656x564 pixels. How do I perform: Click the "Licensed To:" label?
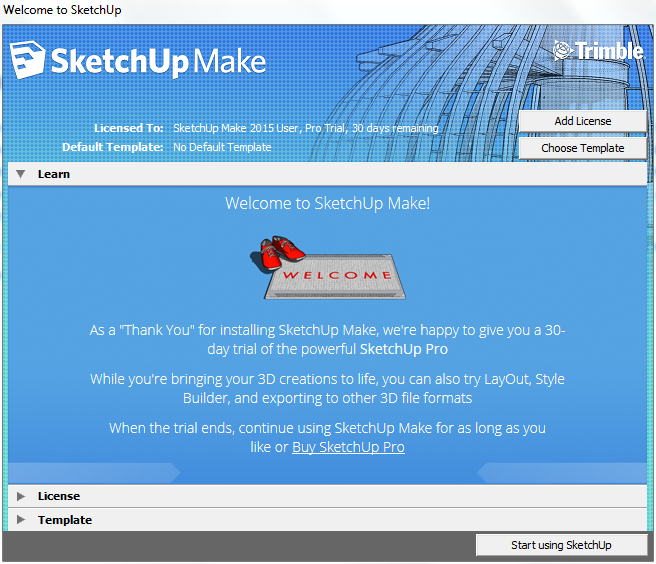[128, 128]
